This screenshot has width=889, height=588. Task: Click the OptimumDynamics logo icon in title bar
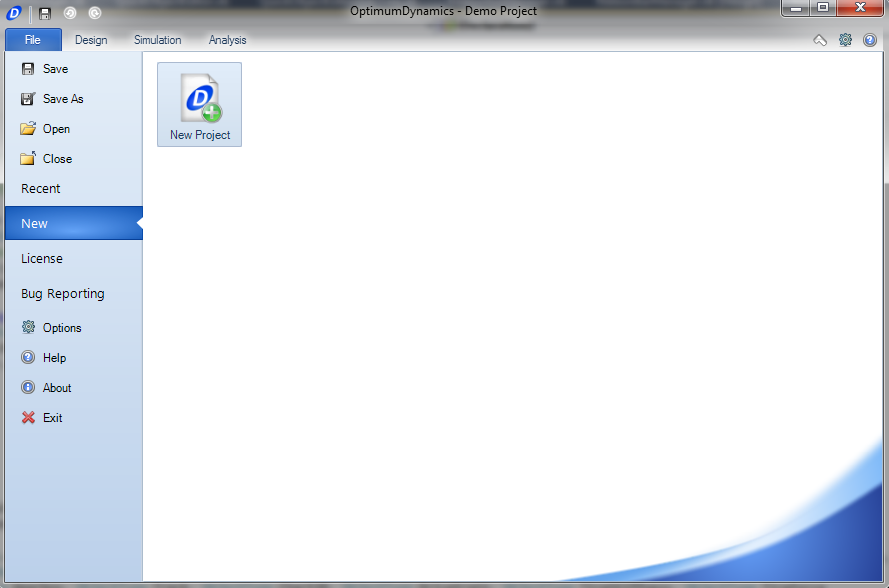click(14, 12)
